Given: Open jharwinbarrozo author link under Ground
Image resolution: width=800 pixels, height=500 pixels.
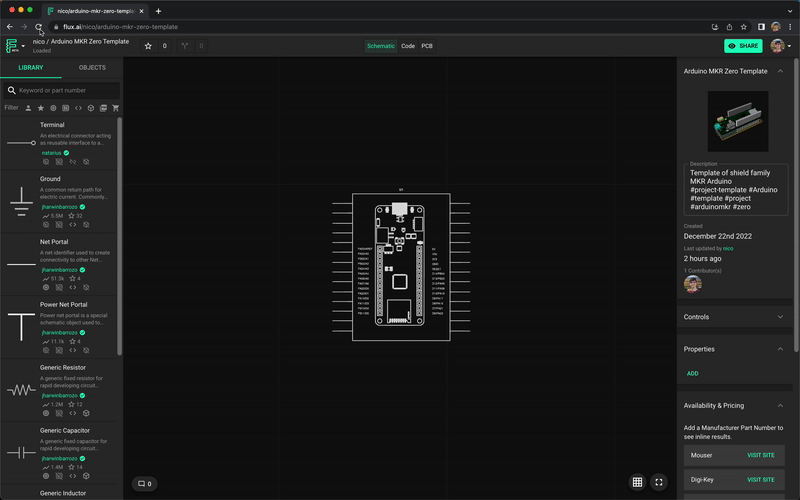Looking at the screenshot, I should click(x=59, y=207).
